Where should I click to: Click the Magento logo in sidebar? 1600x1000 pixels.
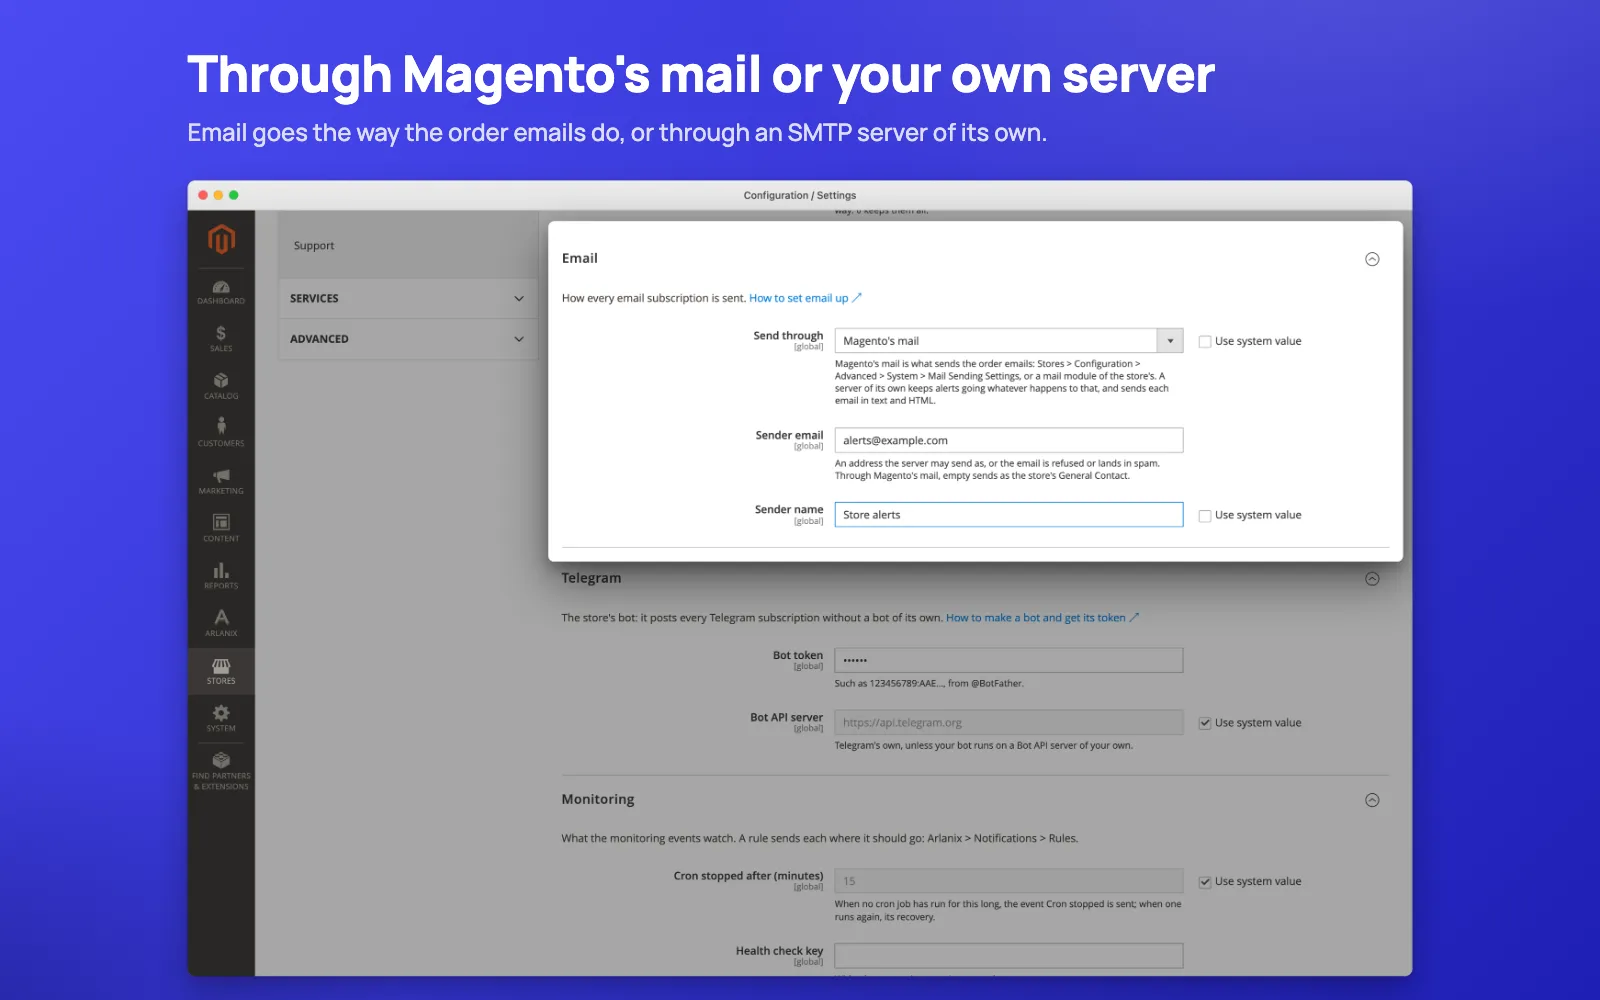(x=221, y=239)
